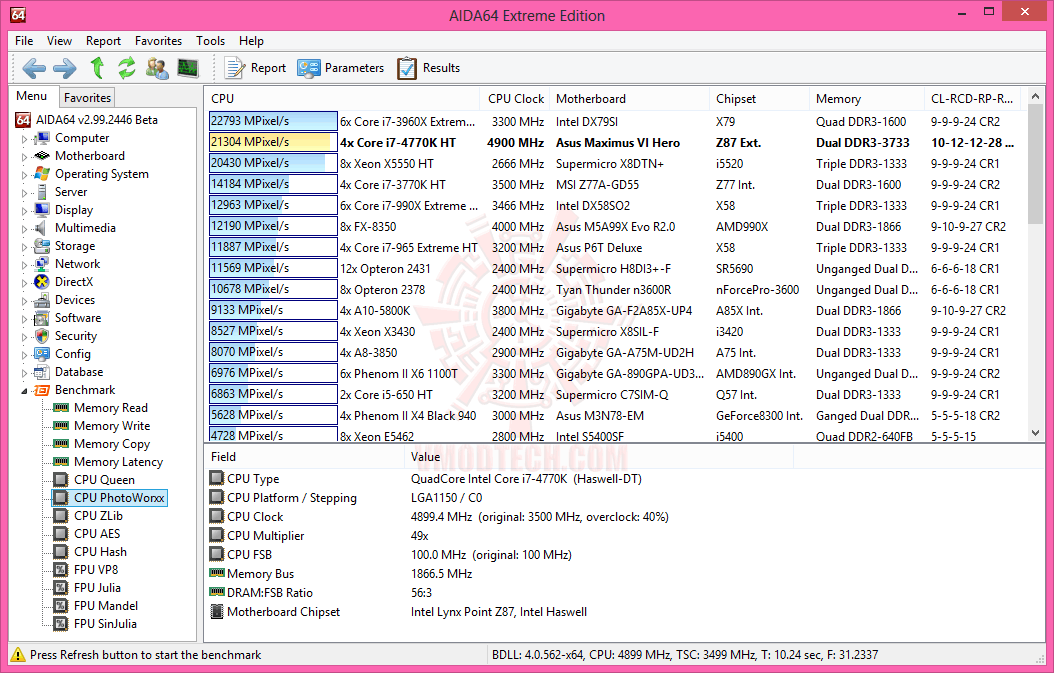Expand the Software tree node
Image resolution: width=1054 pixels, height=673 pixels.
click(x=25, y=319)
